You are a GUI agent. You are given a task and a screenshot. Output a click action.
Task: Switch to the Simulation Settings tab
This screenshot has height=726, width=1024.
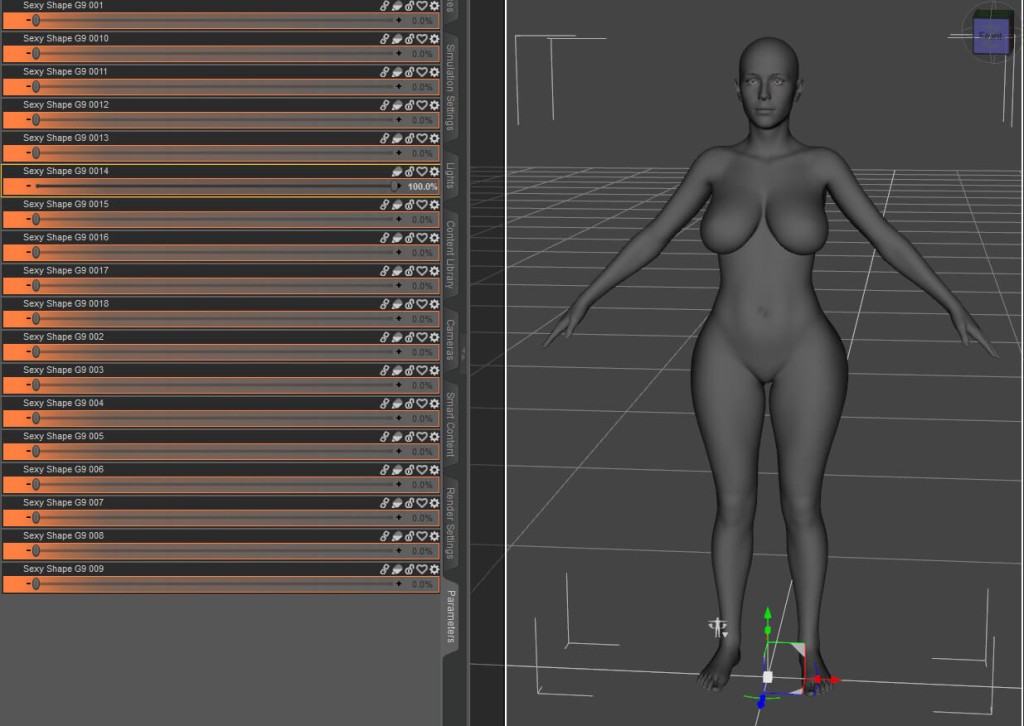pyautogui.click(x=450, y=87)
